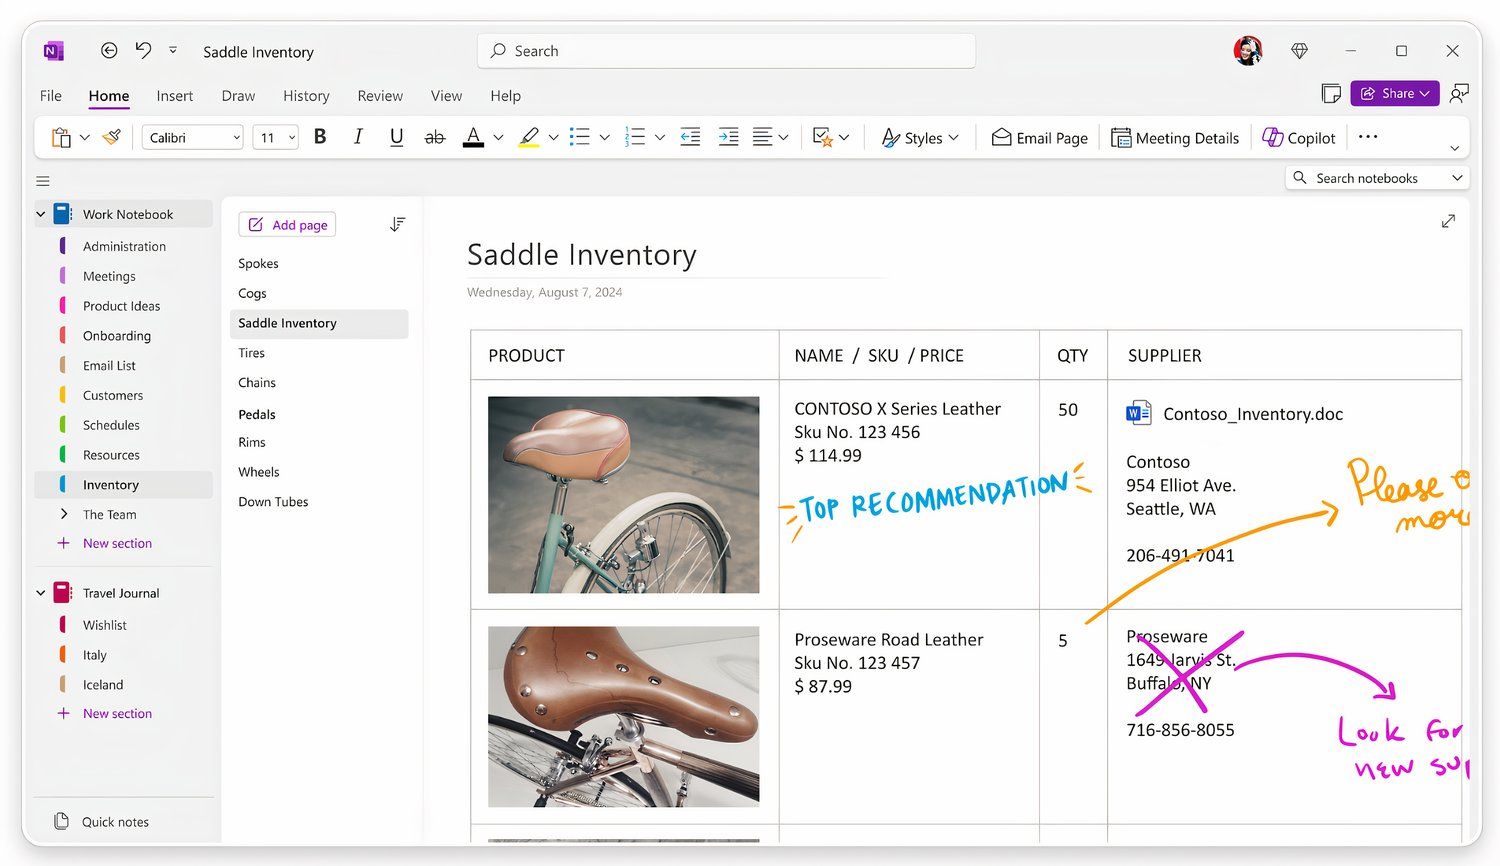This screenshot has width=1500, height=866.
Task: Add a to-do tag
Action: tap(823, 137)
